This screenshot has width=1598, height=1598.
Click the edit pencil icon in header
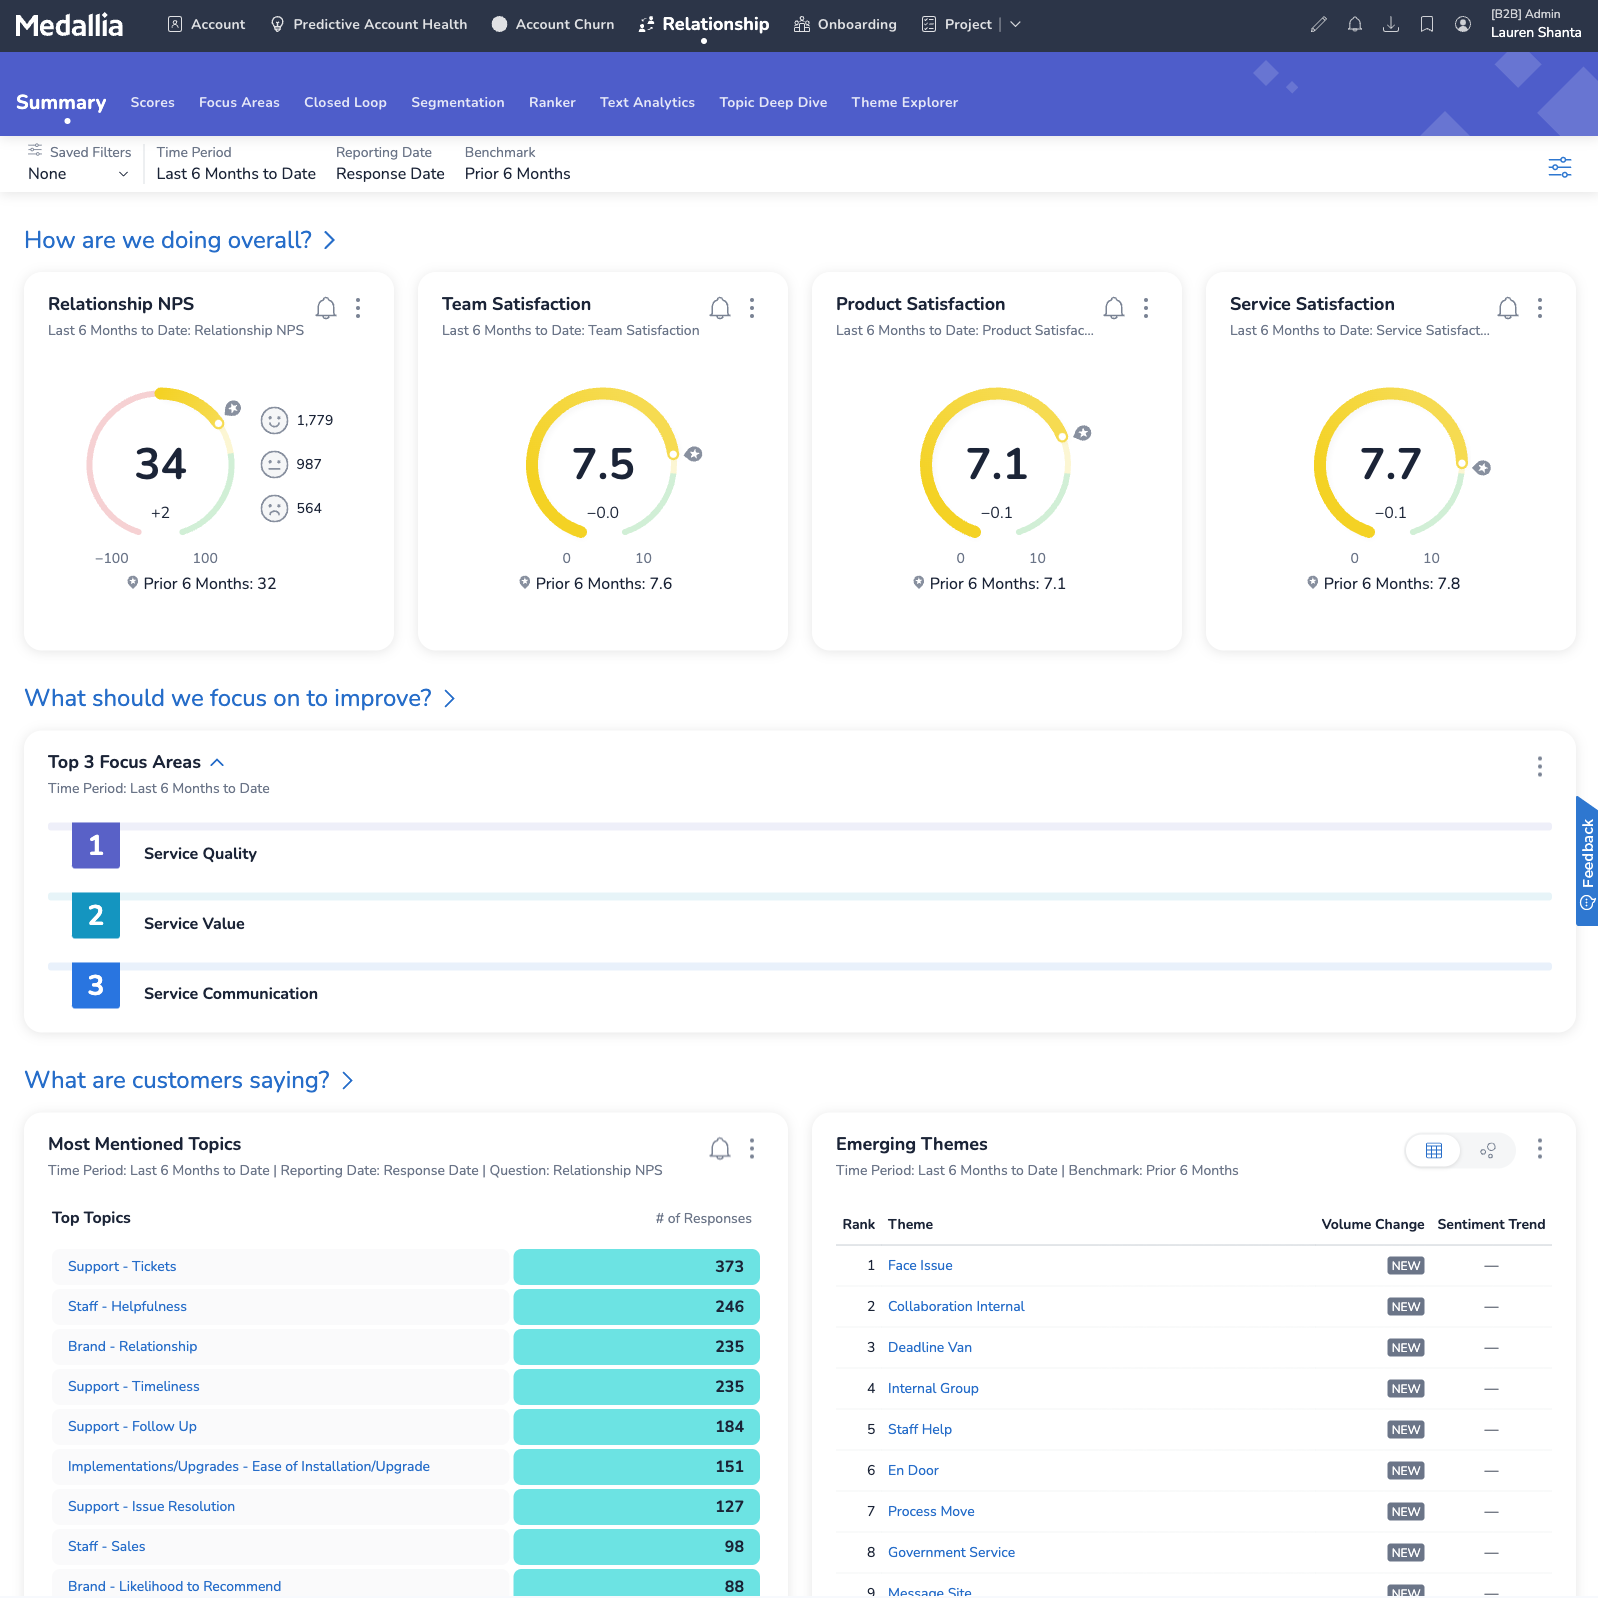tap(1318, 24)
